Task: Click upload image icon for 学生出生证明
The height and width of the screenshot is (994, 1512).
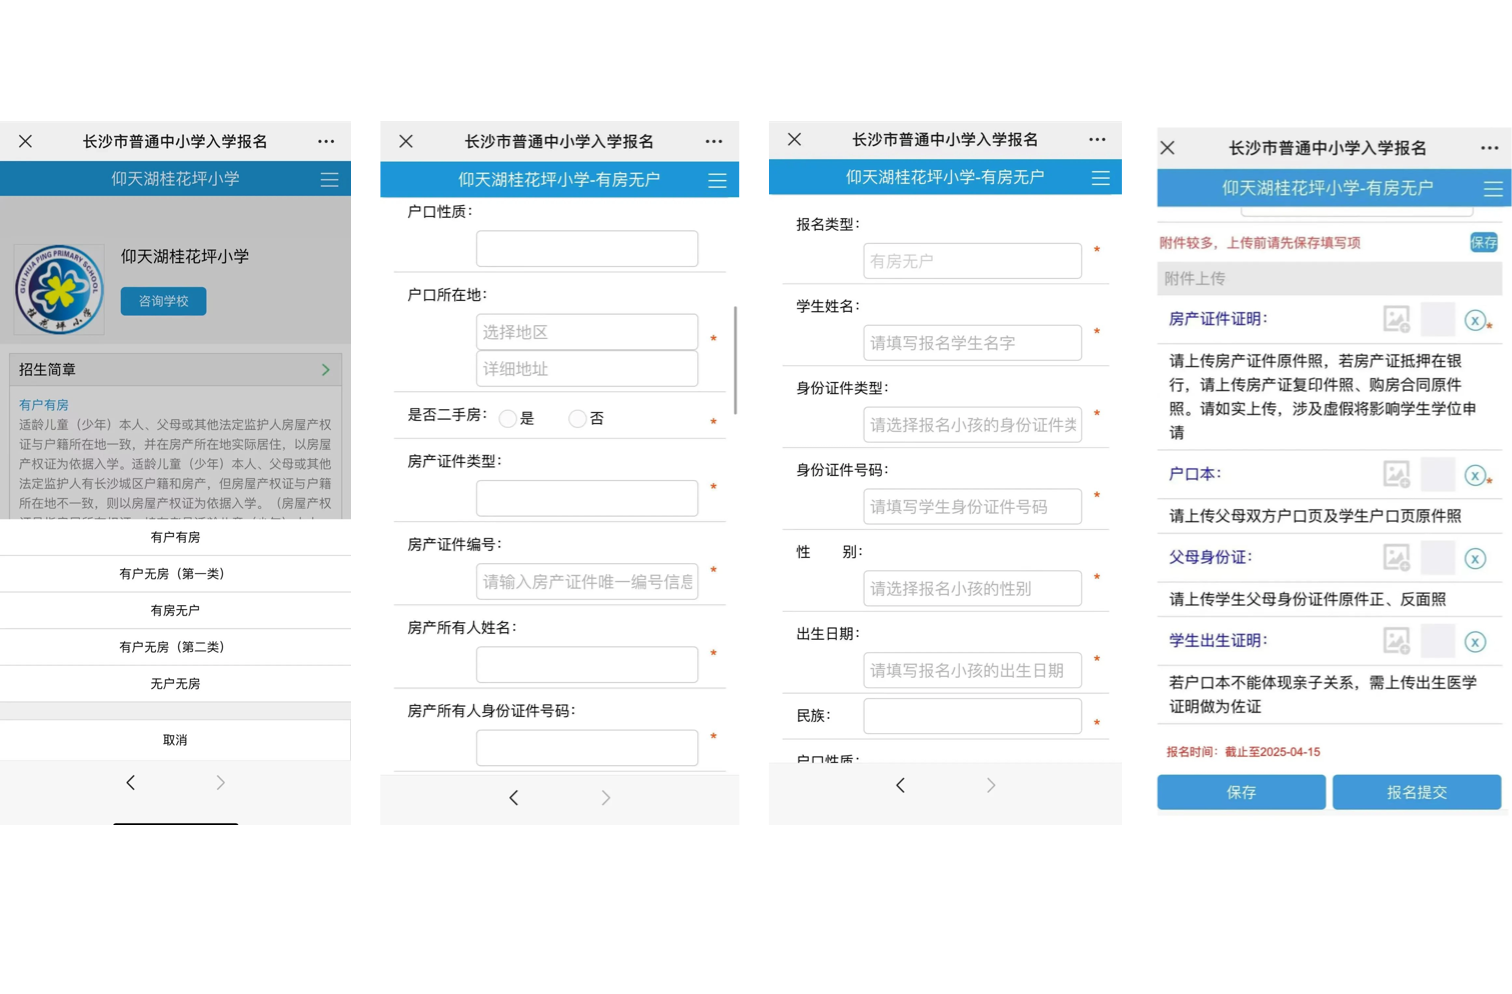Action: point(1396,640)
